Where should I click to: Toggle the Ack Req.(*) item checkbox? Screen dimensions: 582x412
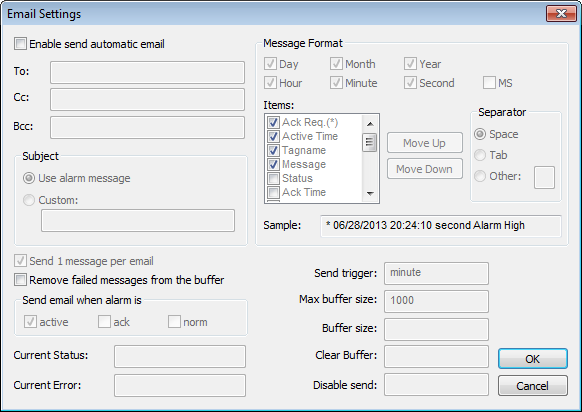274,122
